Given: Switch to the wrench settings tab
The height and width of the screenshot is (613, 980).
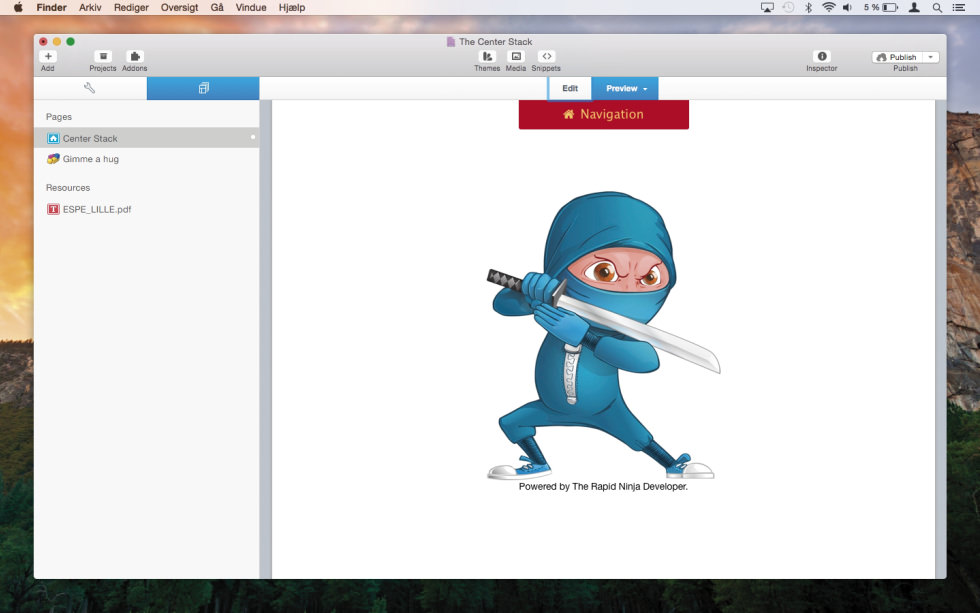Looking at the screenshot, I should point(90,88).
